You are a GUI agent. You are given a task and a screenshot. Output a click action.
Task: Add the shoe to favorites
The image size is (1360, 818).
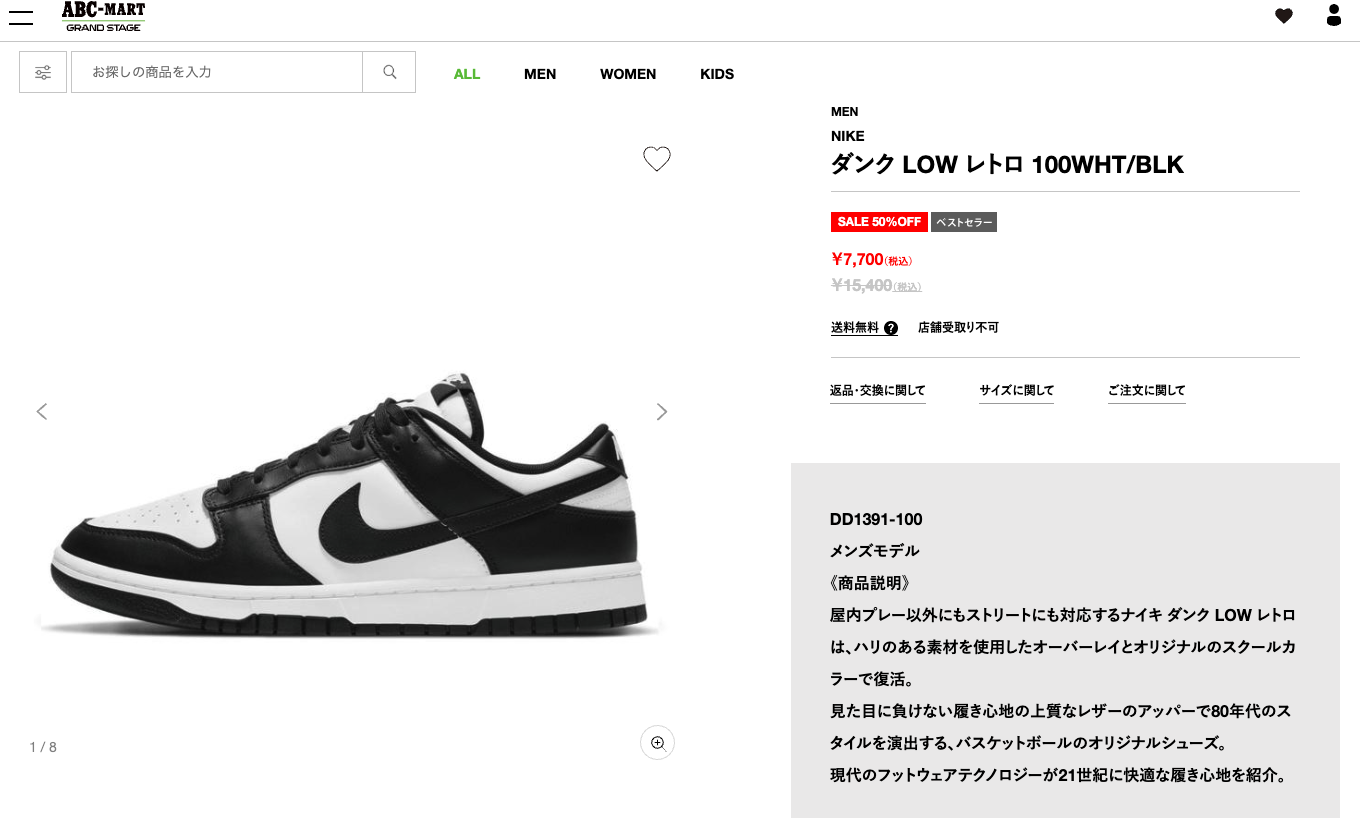657,159
